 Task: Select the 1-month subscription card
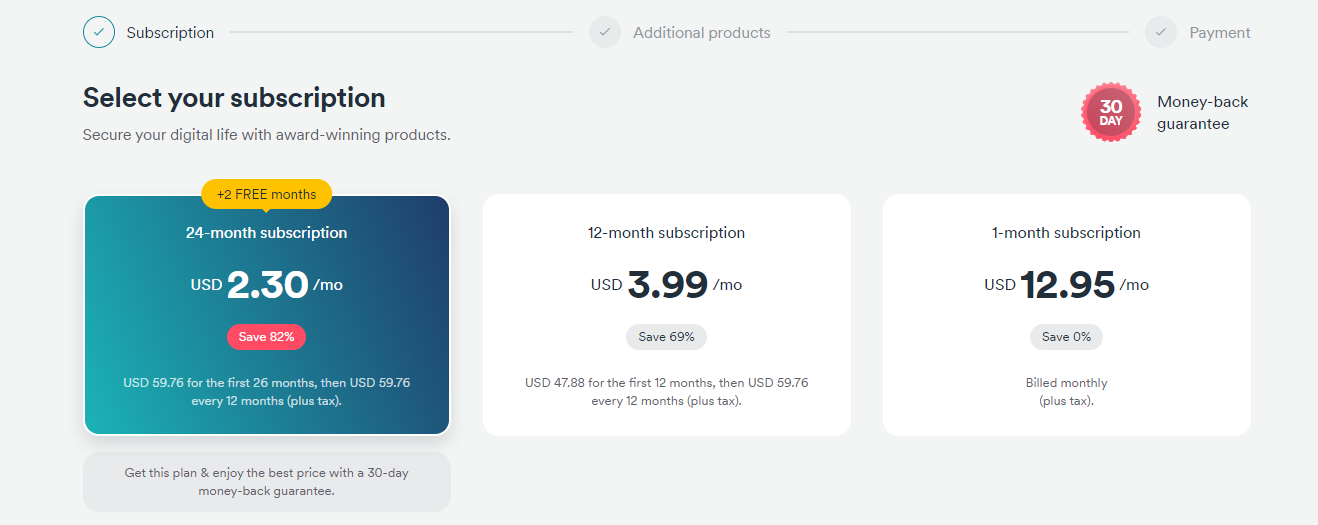tap(1067, 315)
